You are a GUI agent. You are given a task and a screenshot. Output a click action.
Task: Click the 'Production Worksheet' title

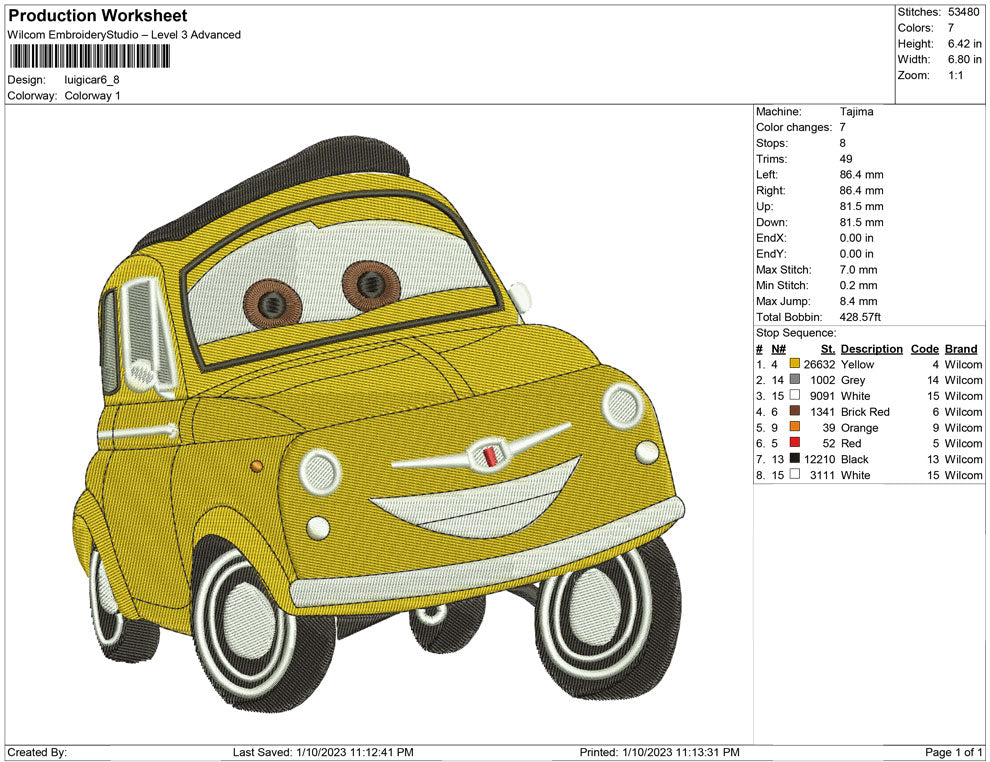click(x=98, y=16)
